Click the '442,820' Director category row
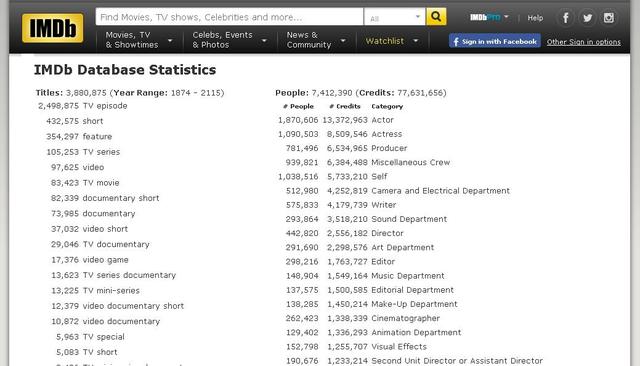 [x=344, y=233]
